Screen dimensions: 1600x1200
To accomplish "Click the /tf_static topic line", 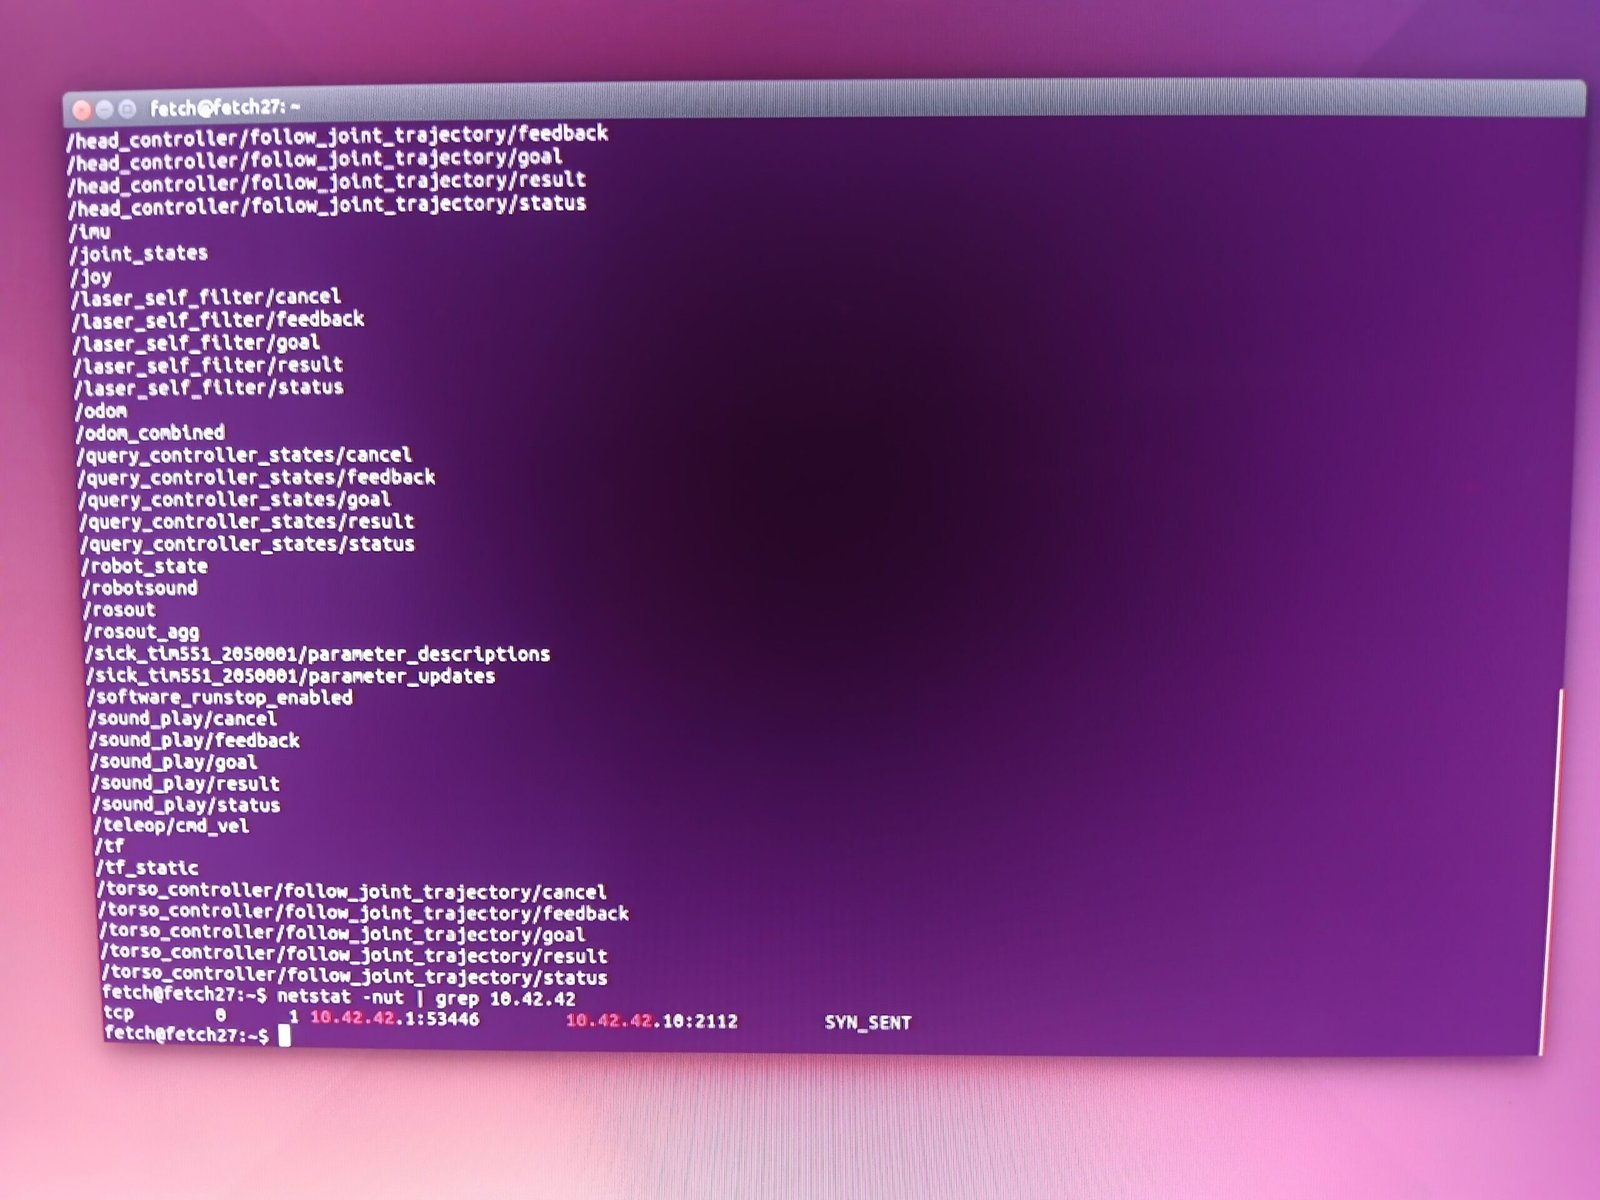I will (147, 868).
